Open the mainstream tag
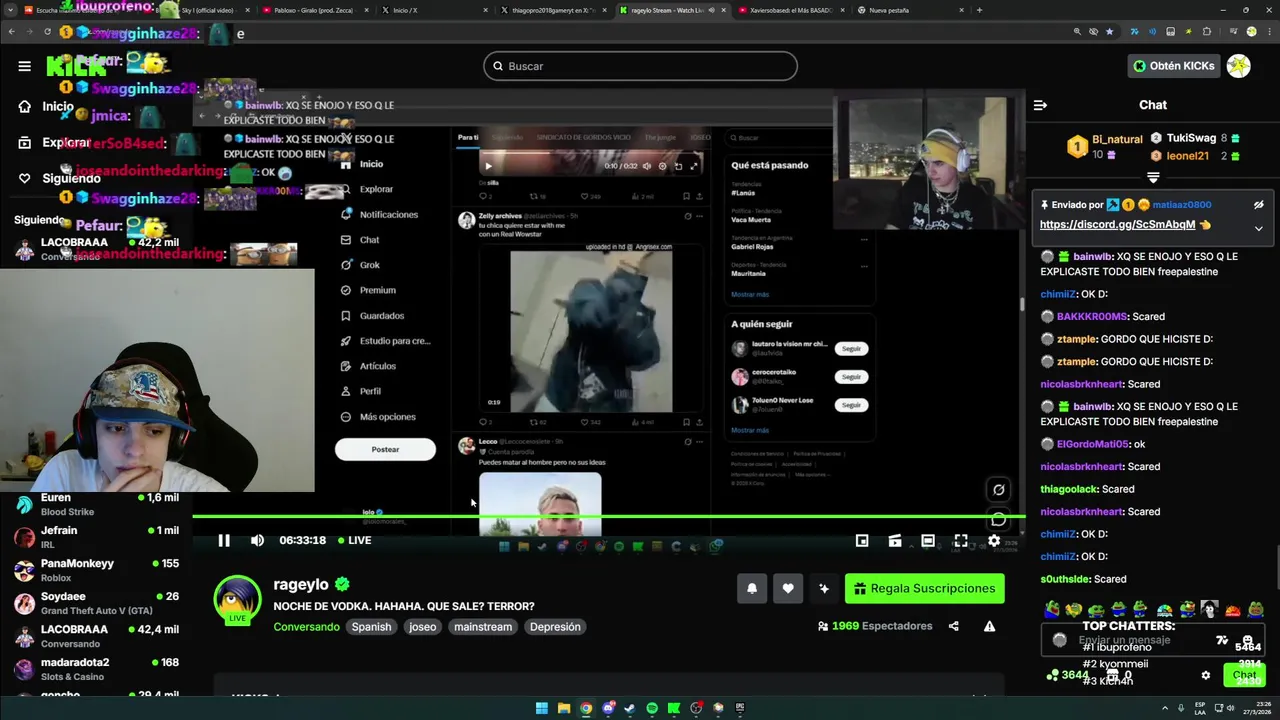Viewport: 1280px width, 720px height. coord(483,627)
